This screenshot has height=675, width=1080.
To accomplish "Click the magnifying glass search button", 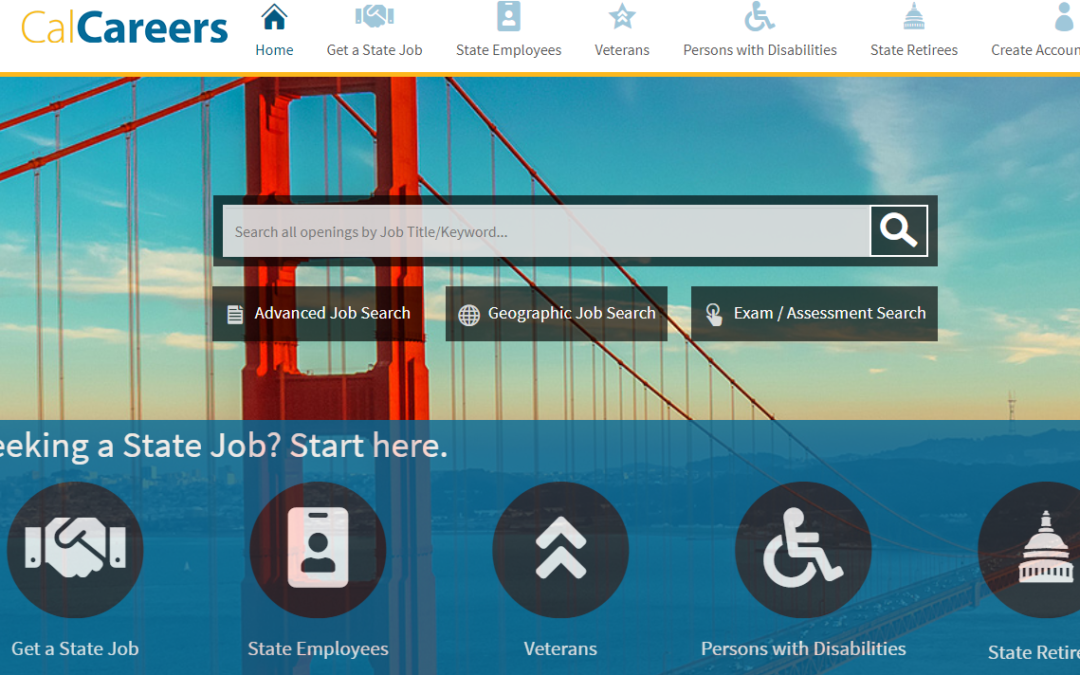I will point(899,231).
